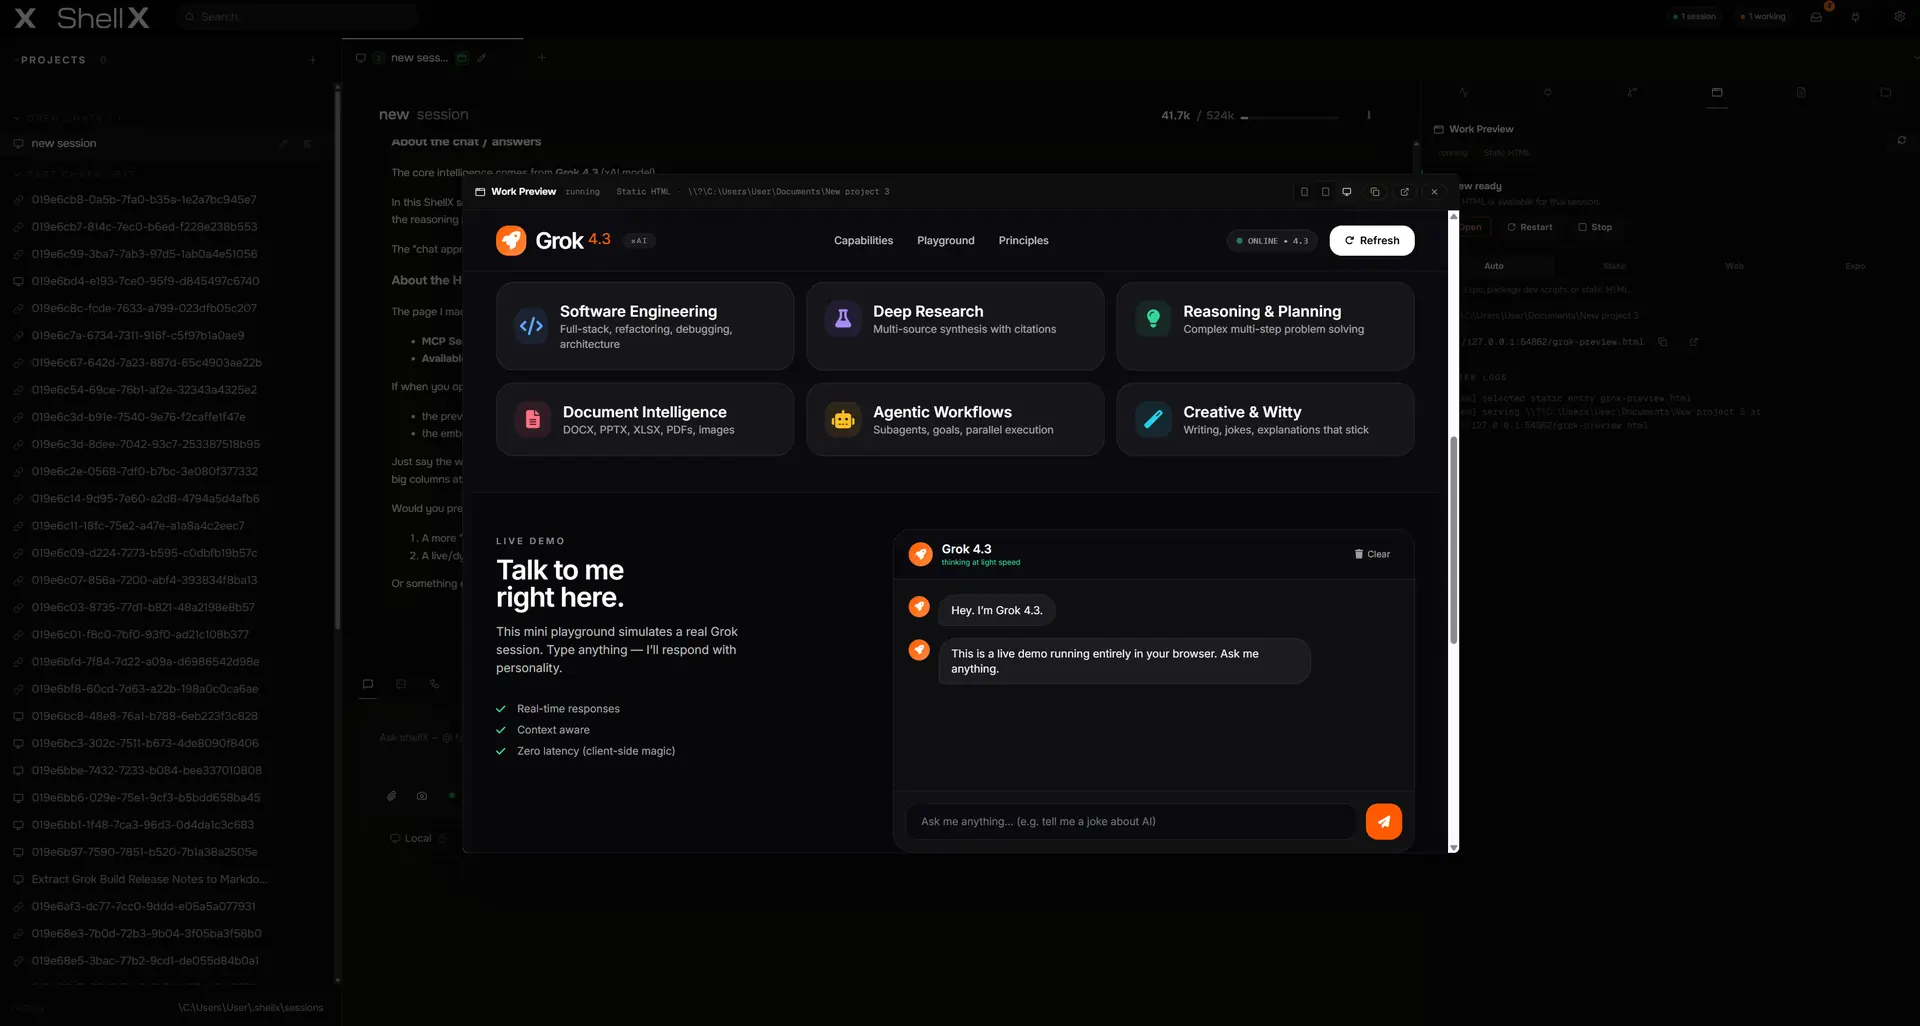Close the Work Preview popup
This screenshot has width=1920, height=1026.
[x=1434, y=192]
